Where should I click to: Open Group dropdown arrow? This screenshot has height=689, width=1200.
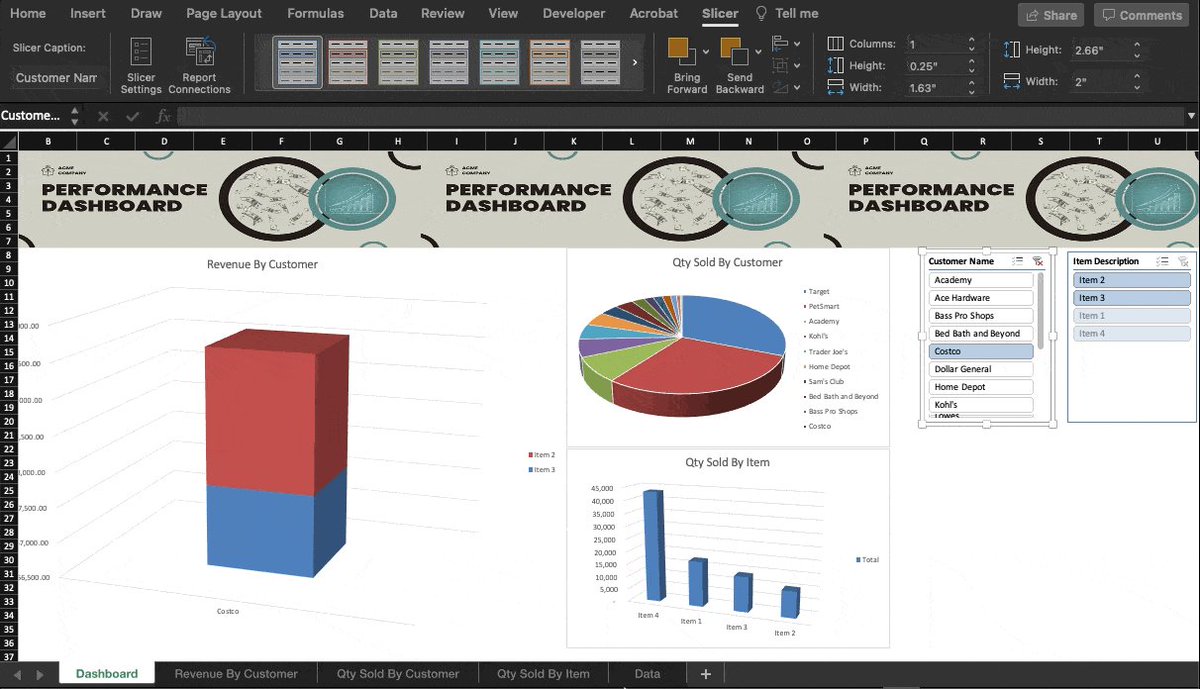coord(797,66)
